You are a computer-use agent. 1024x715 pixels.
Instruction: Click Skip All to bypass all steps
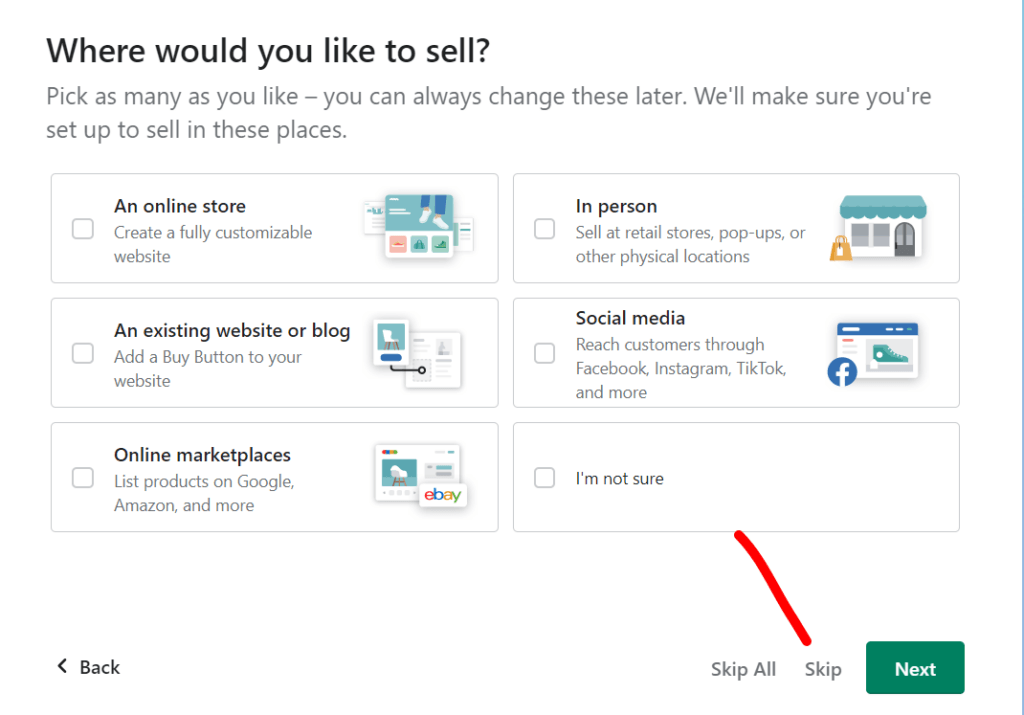point(743,668)
